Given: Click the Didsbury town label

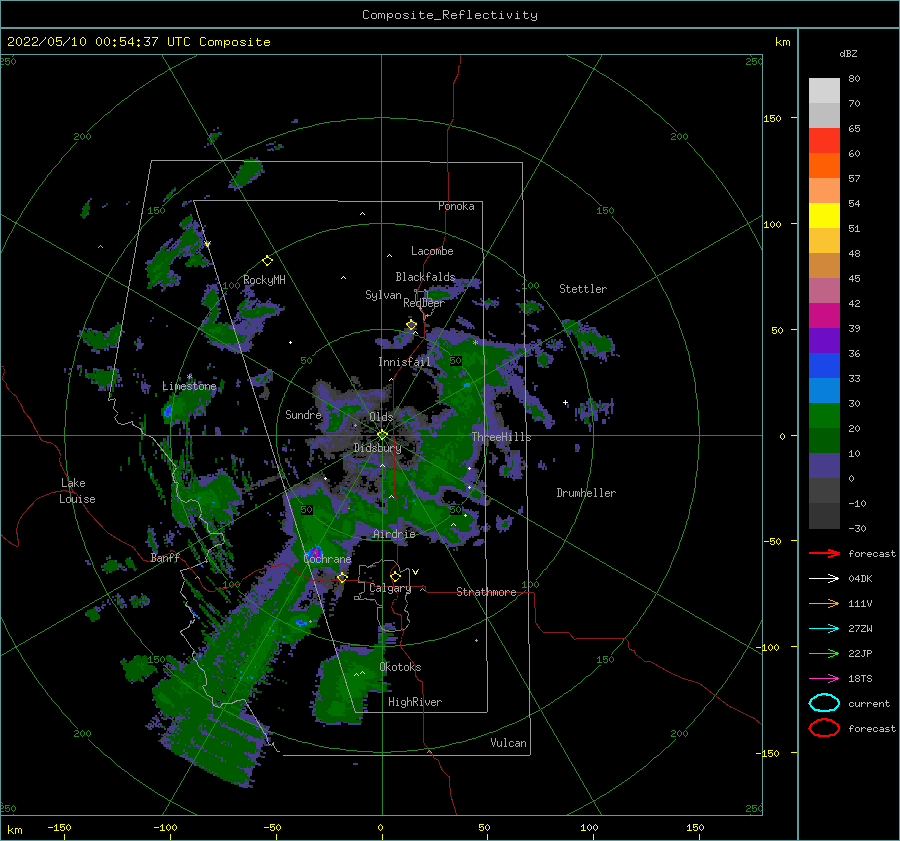Looking at the screenshot, I should (377, 448).
